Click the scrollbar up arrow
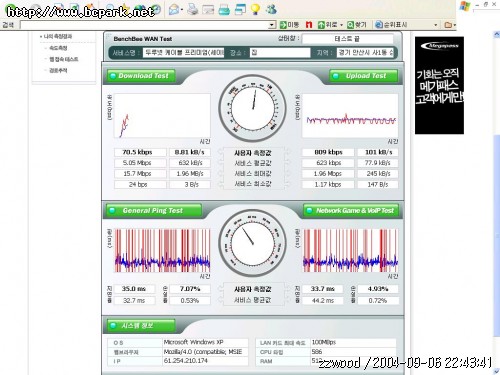 pyautogui.click(x=496, y=34)
